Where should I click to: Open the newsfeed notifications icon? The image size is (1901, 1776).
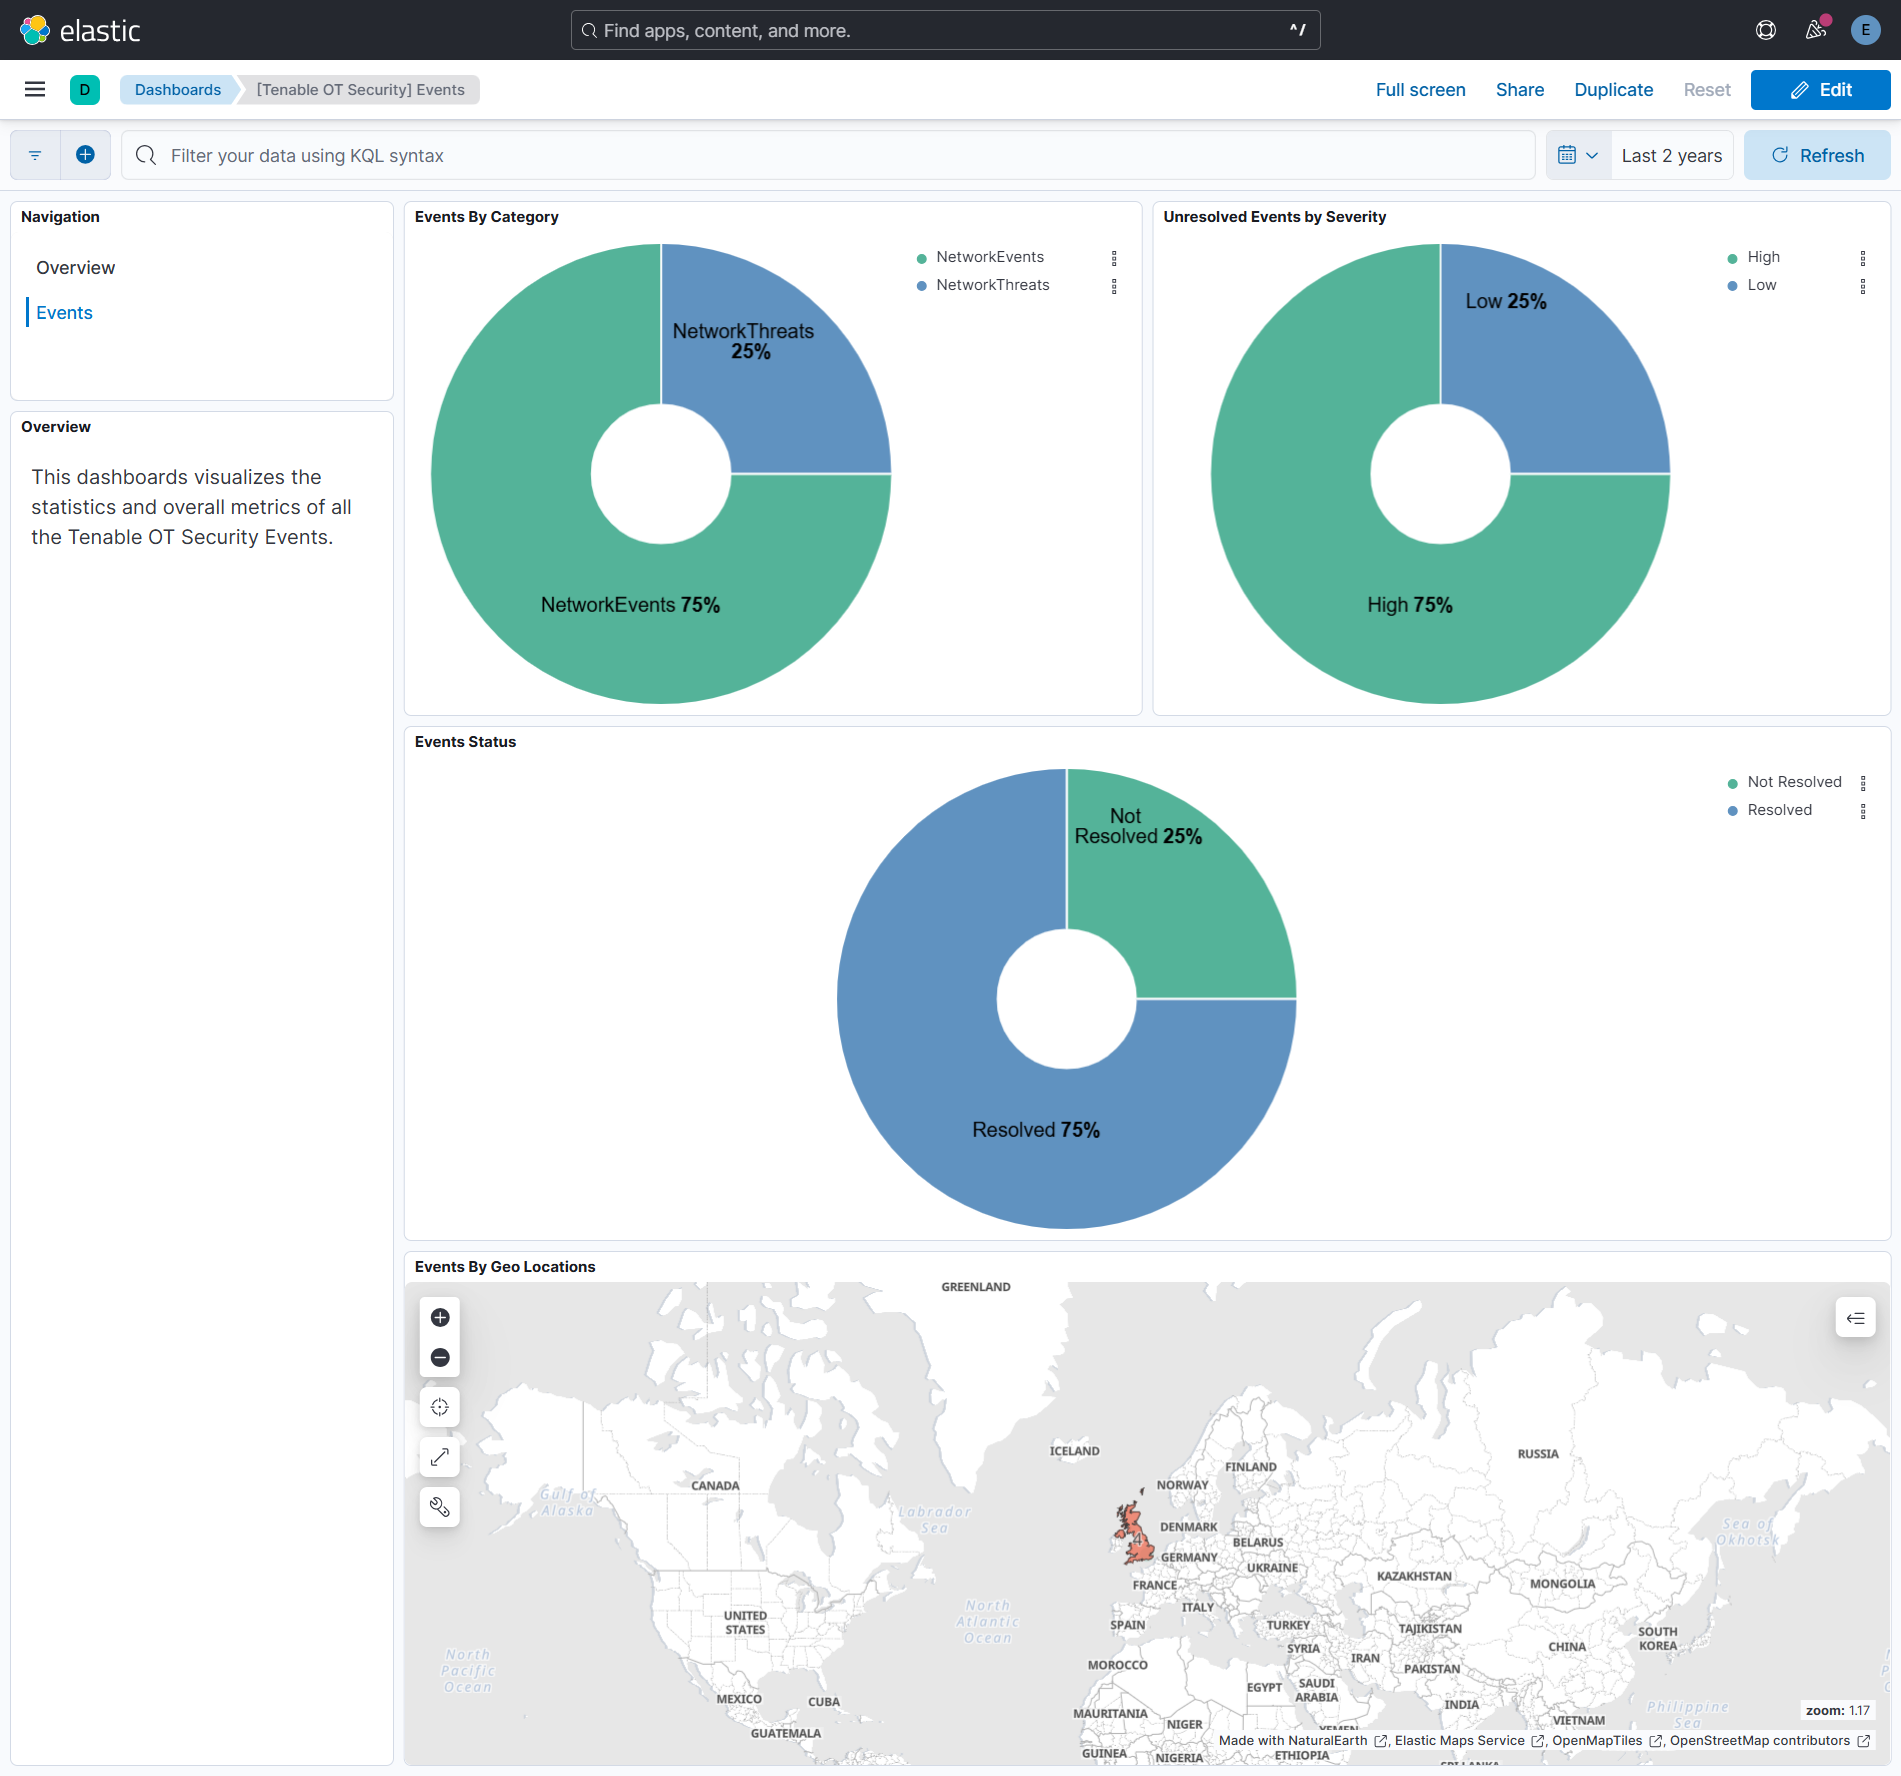1816,30
